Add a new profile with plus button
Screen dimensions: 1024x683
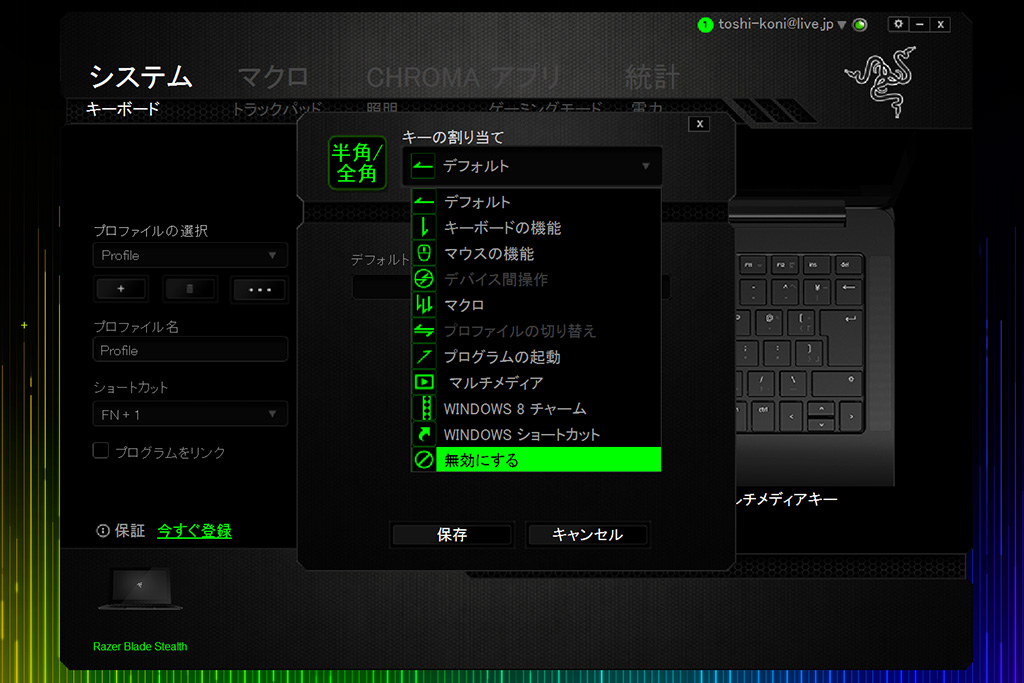pyautogui.click(x=121, y=289)
